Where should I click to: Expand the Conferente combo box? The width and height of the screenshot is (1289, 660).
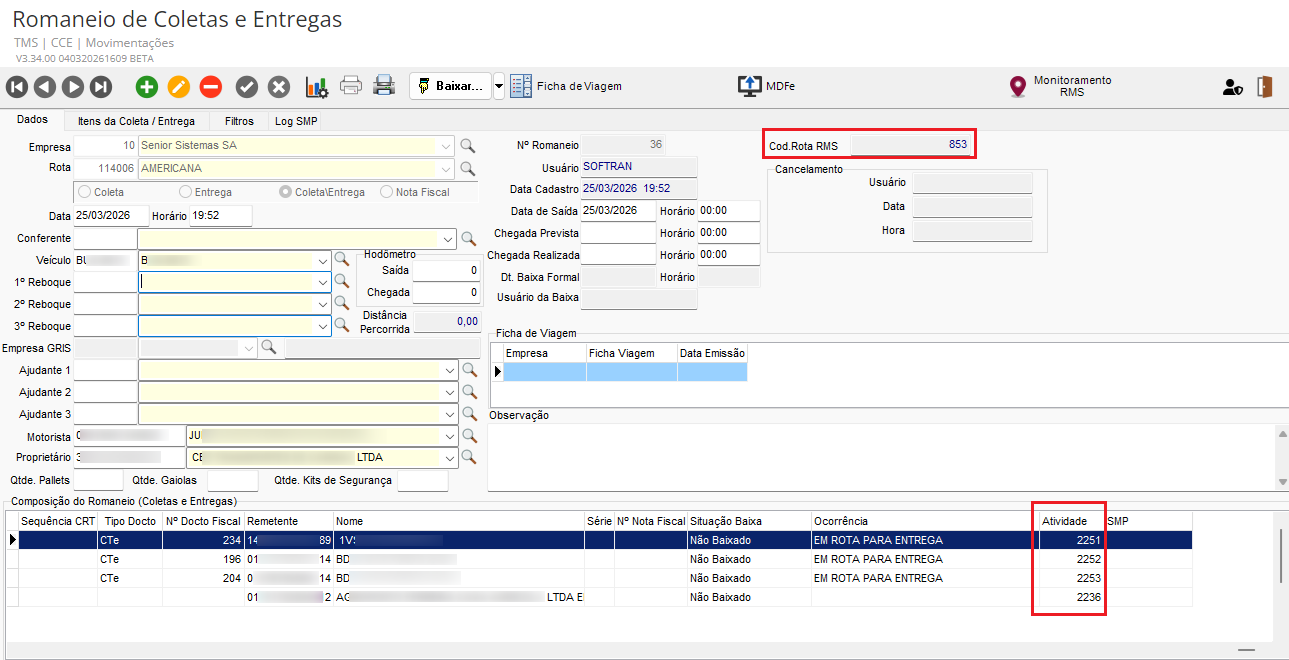(x=446, y=239)
